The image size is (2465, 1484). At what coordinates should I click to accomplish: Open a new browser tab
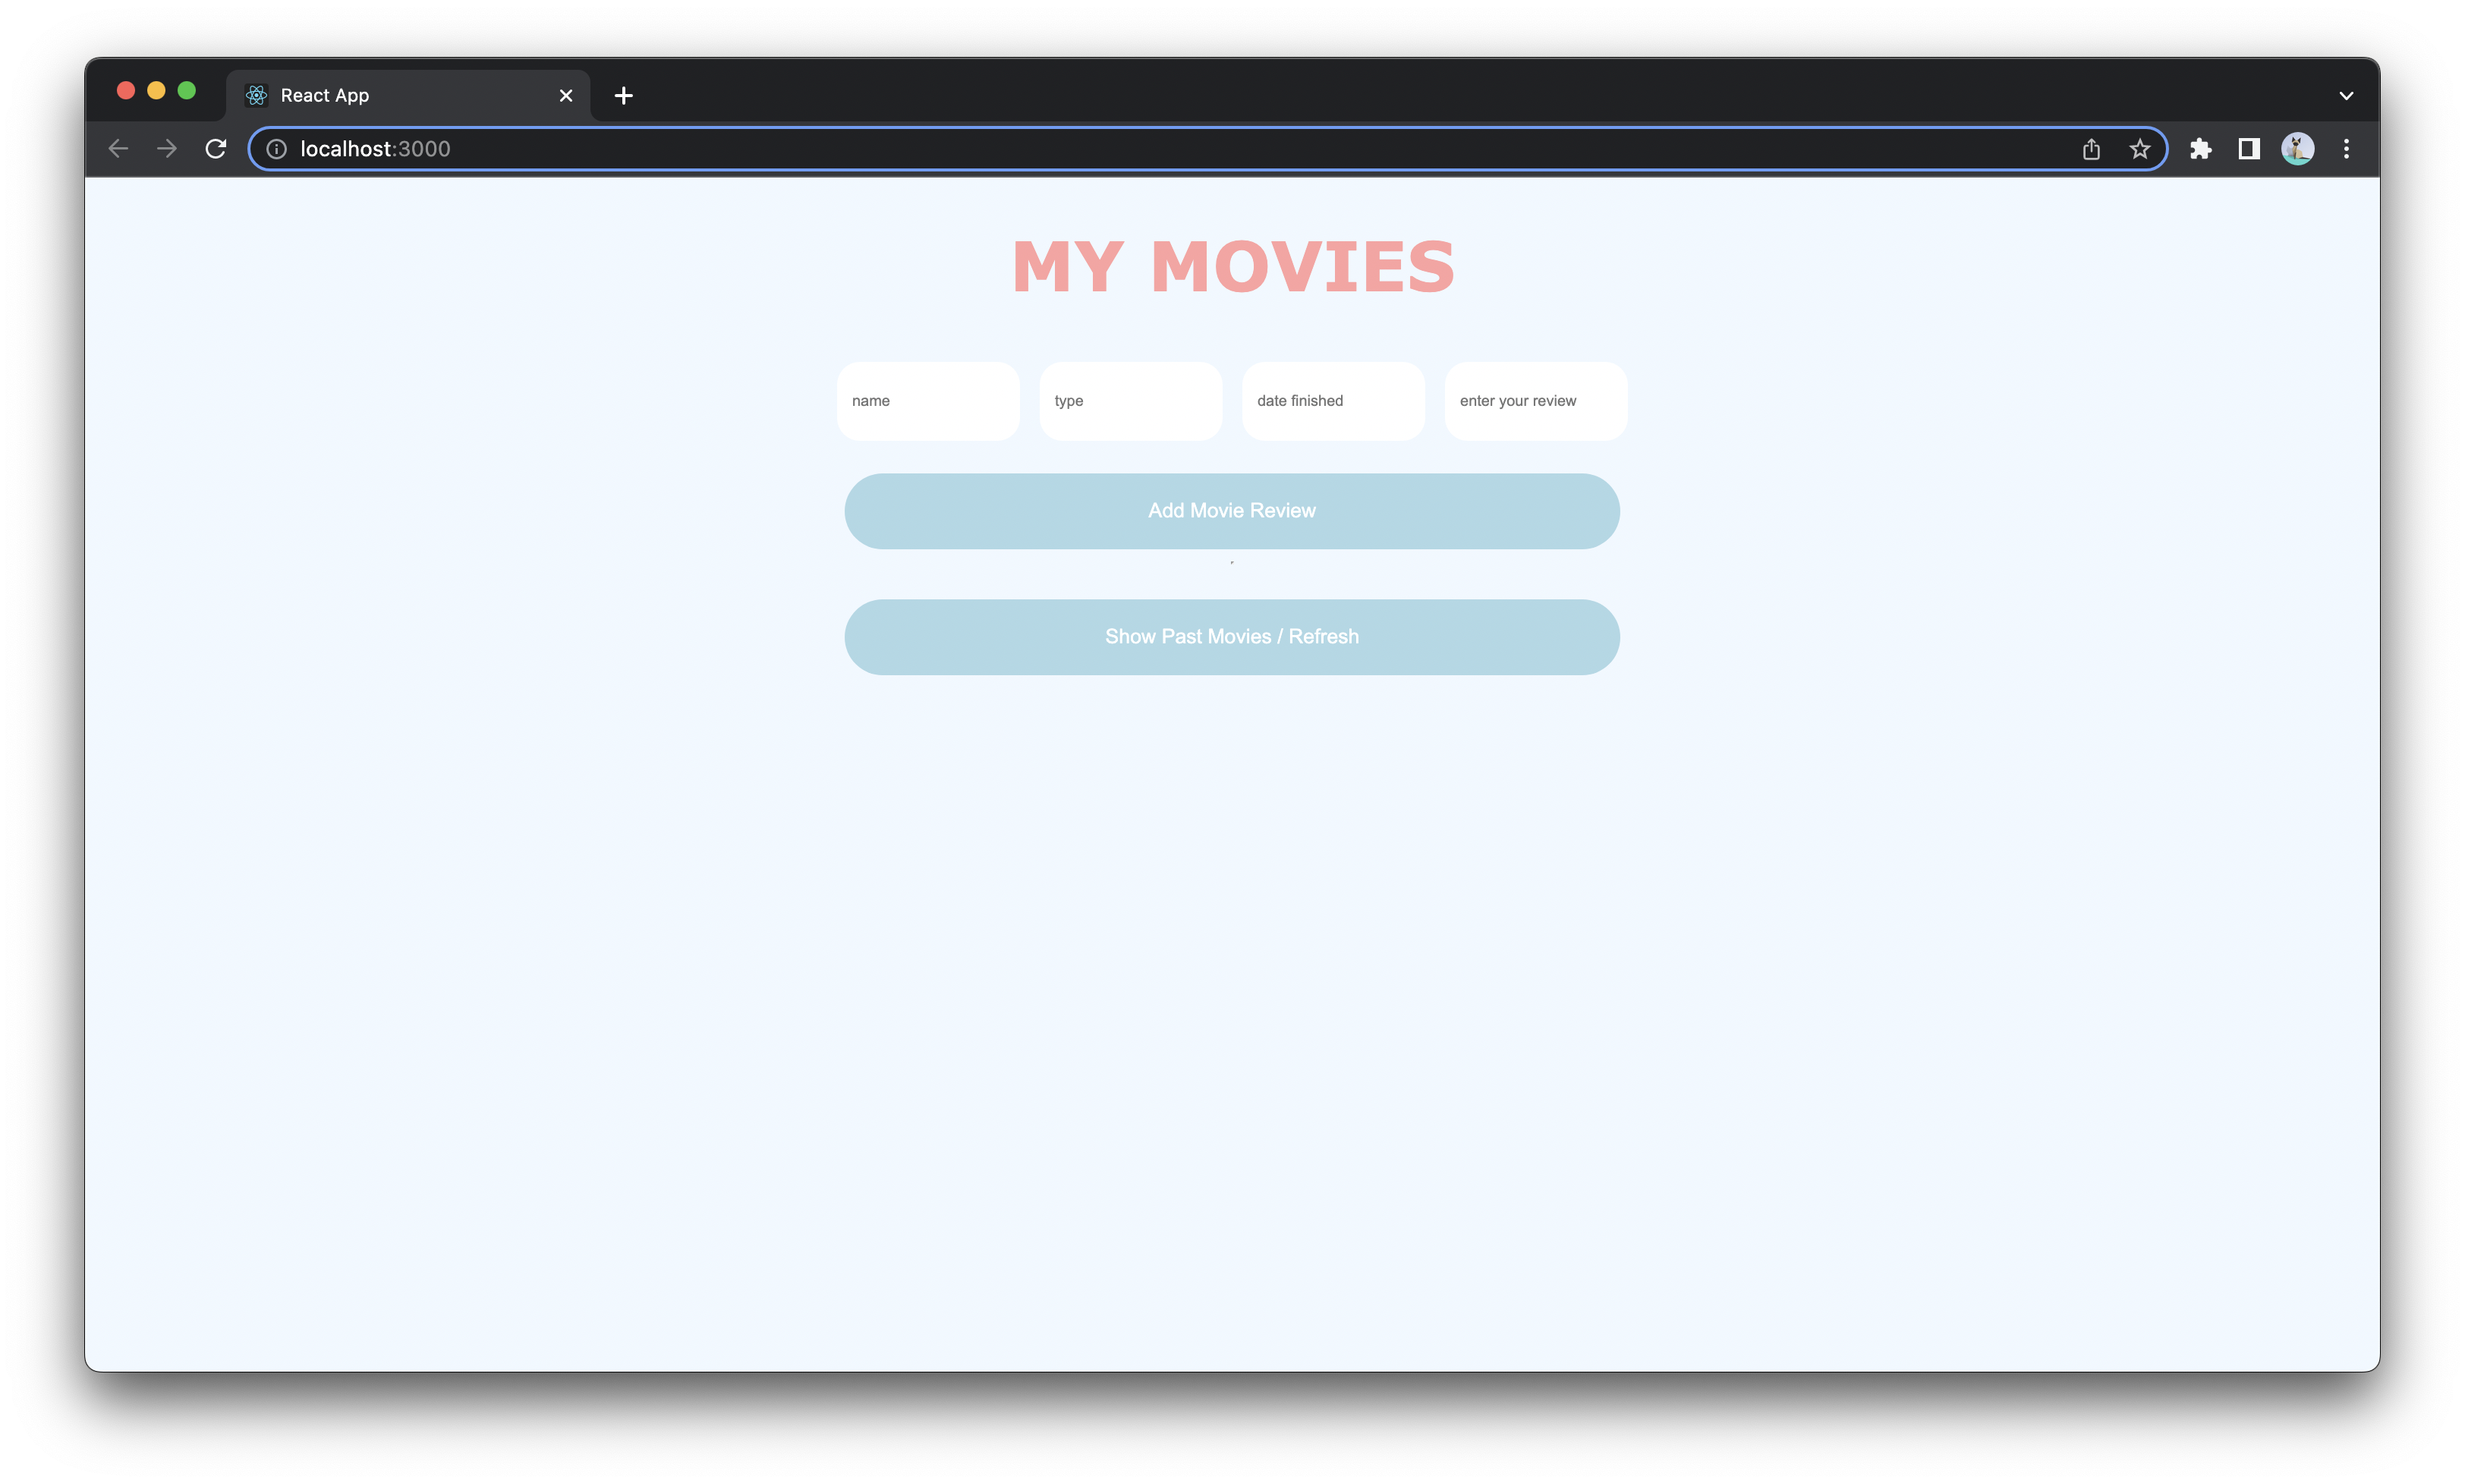pos(624,95)
